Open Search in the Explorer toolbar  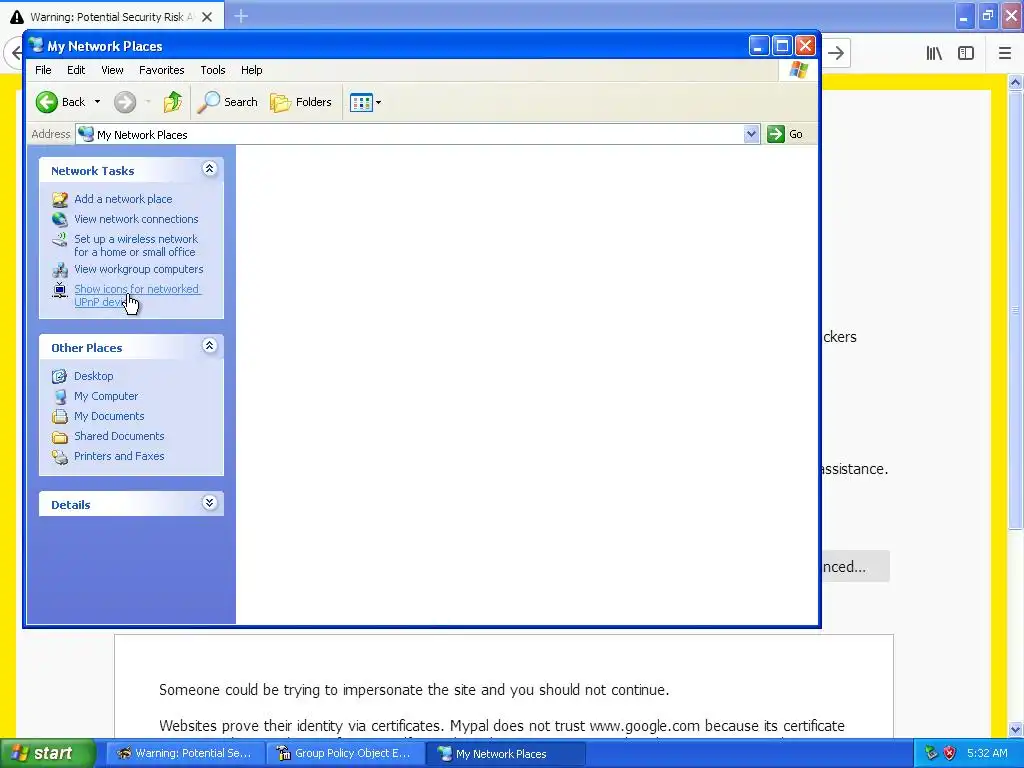(227, 102)
